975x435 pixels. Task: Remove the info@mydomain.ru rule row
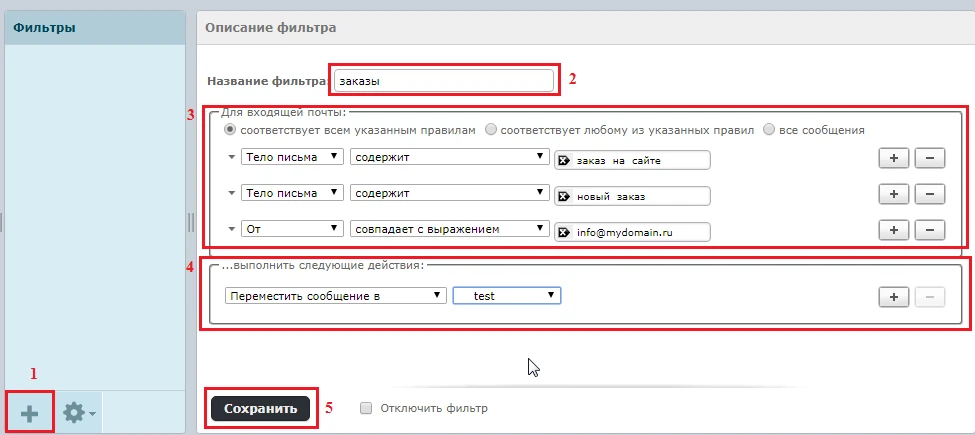(x=929, y=230)
